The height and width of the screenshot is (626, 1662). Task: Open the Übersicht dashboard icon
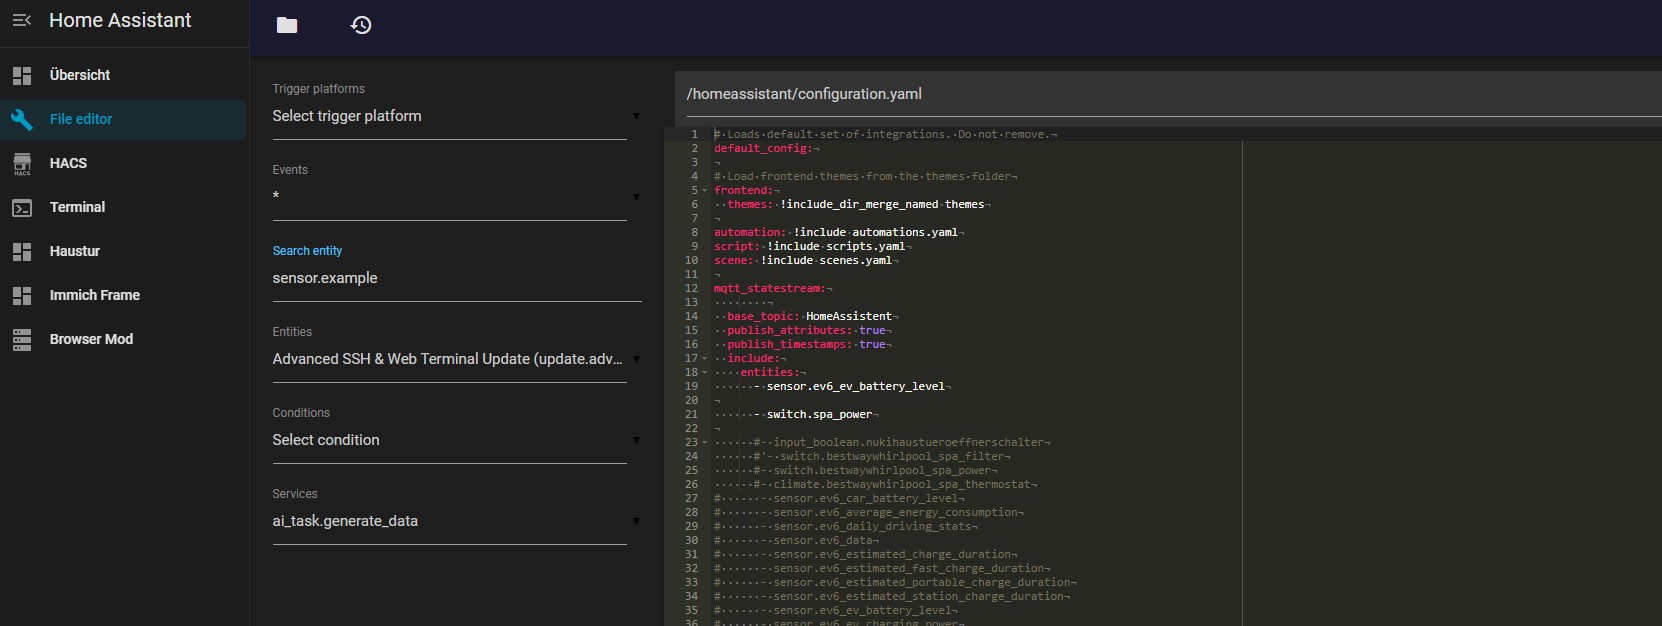[x=22, y=75]
